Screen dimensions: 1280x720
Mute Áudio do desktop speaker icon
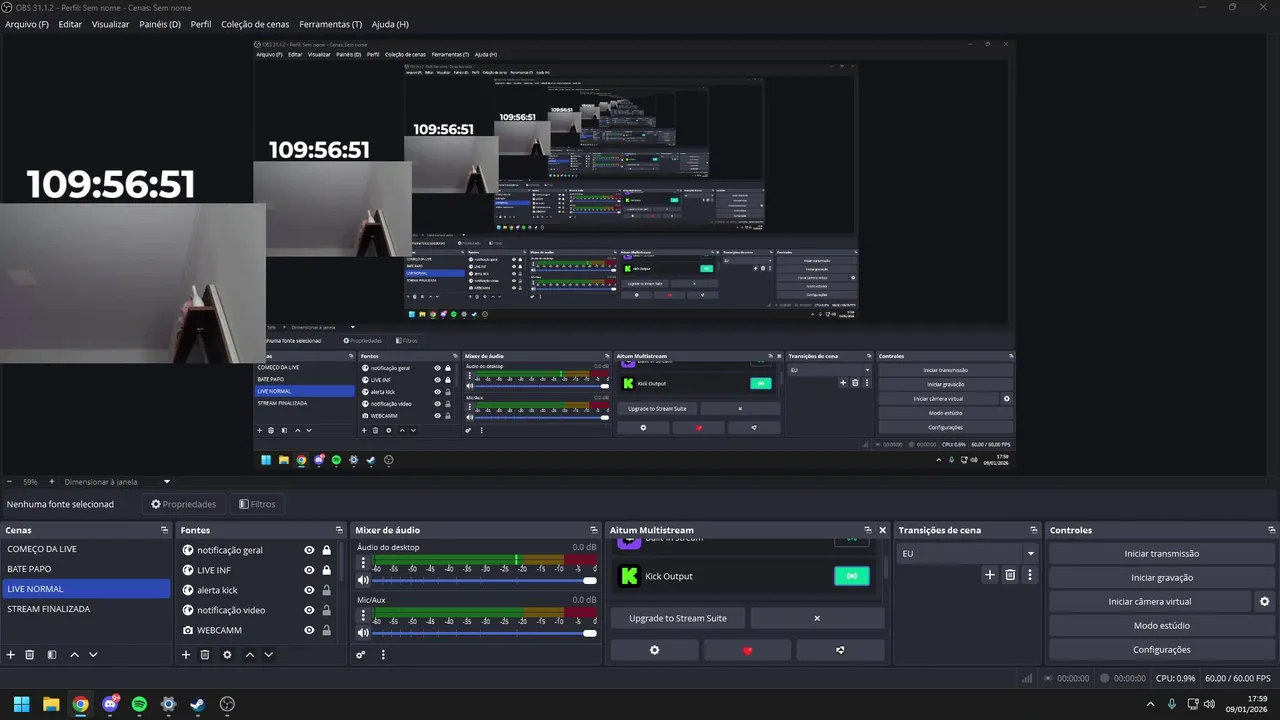coord(363,580)
